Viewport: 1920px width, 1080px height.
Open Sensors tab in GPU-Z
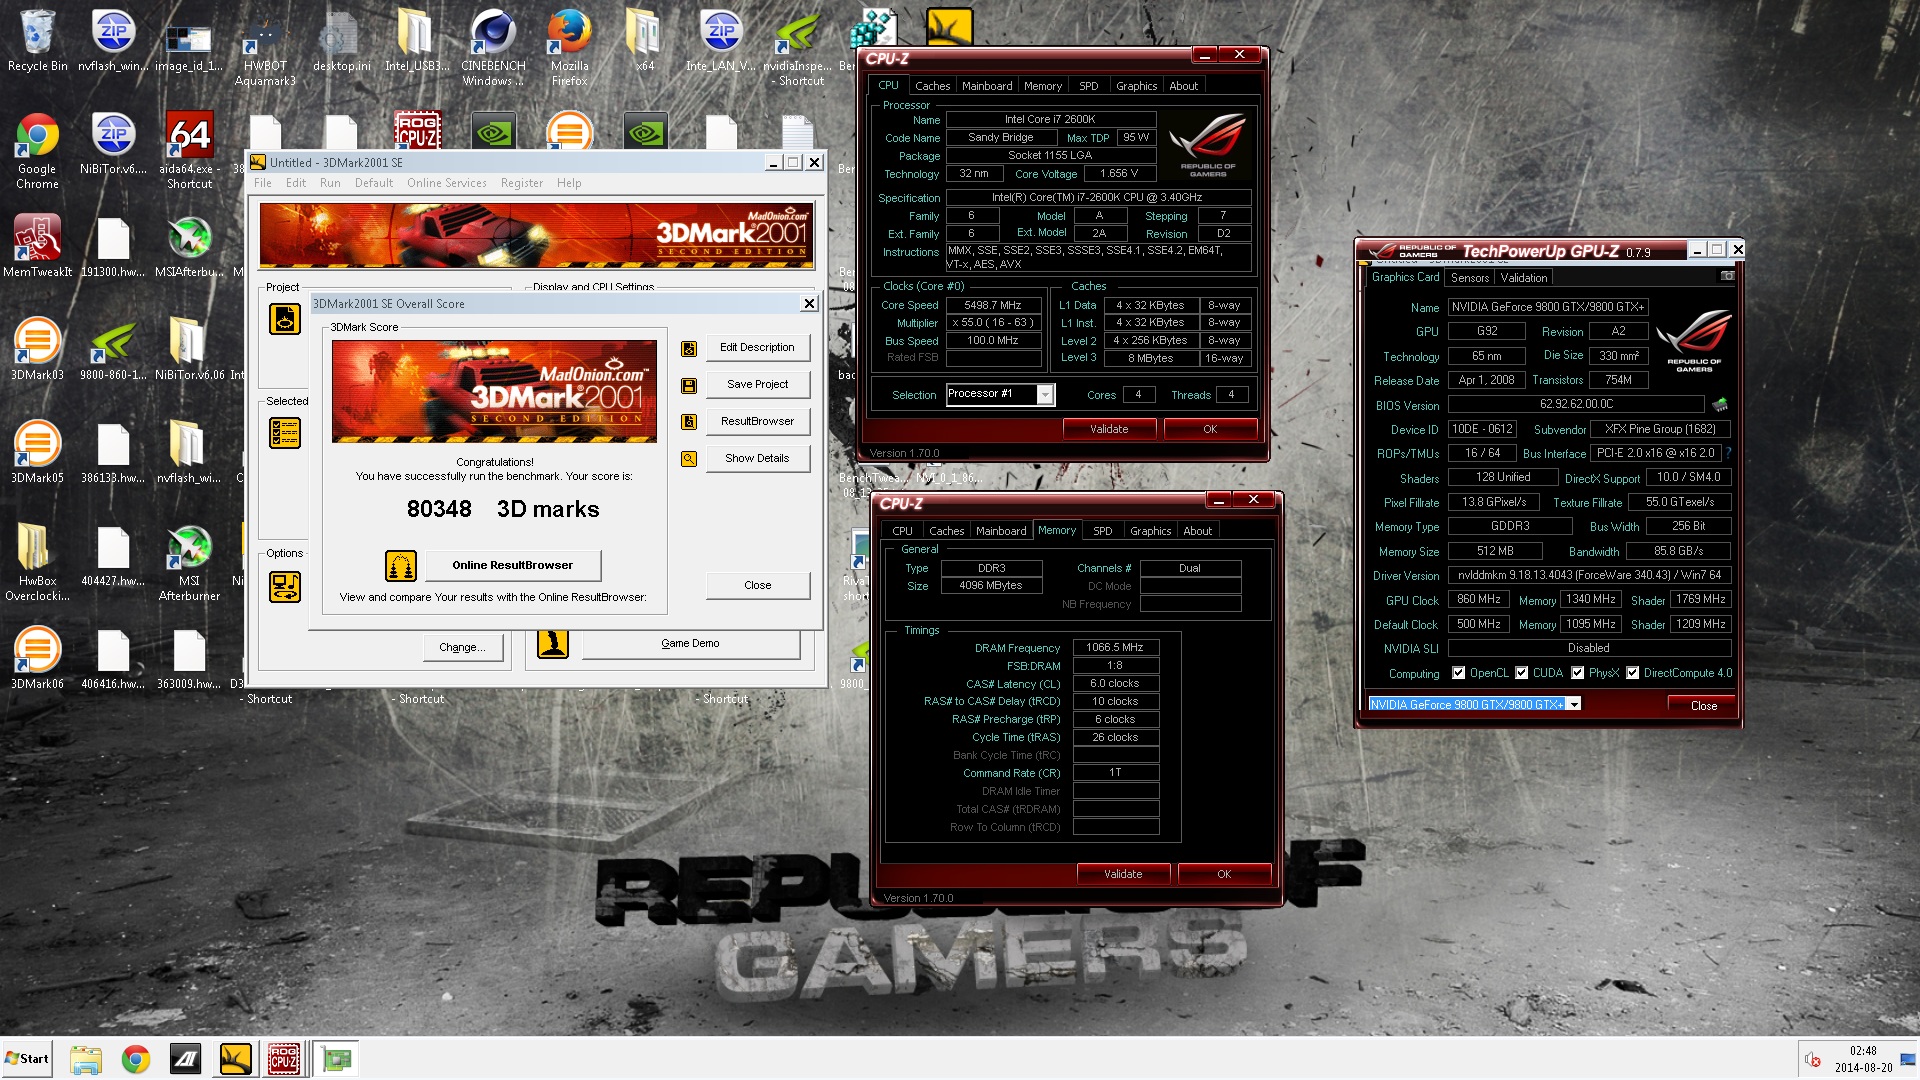(x=1470, y=278)
